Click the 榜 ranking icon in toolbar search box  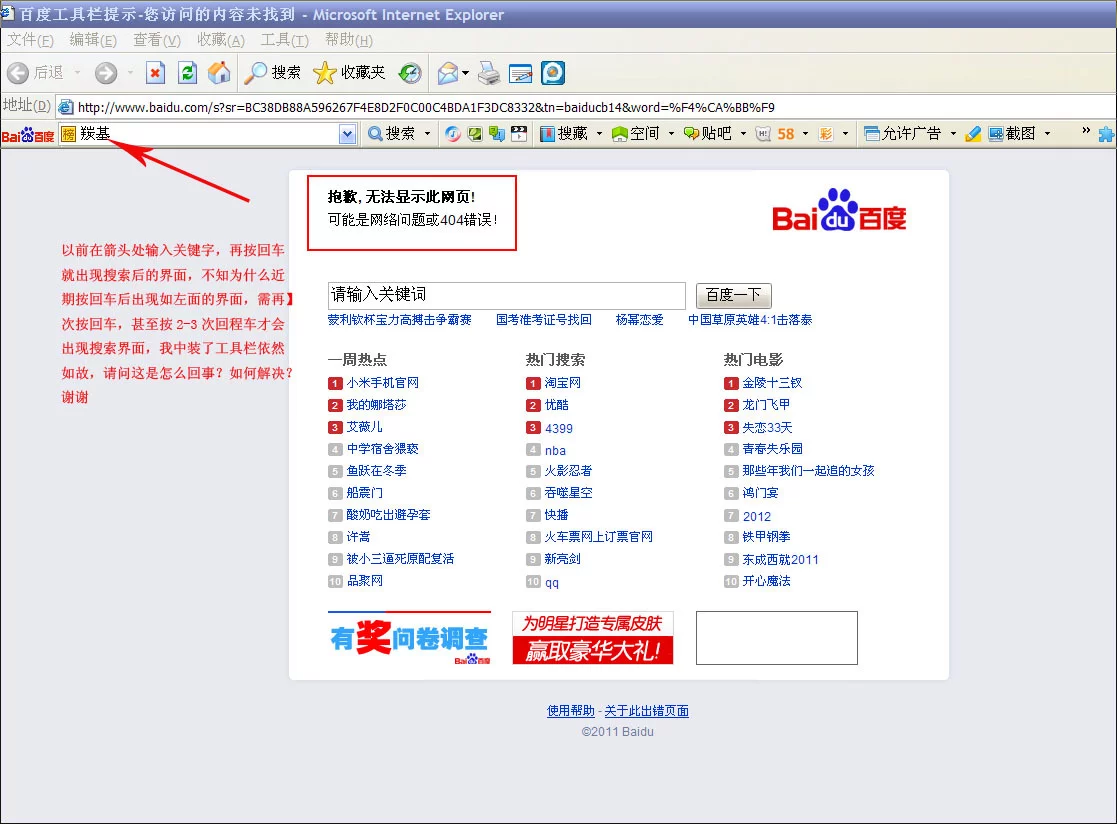(68, 134)
